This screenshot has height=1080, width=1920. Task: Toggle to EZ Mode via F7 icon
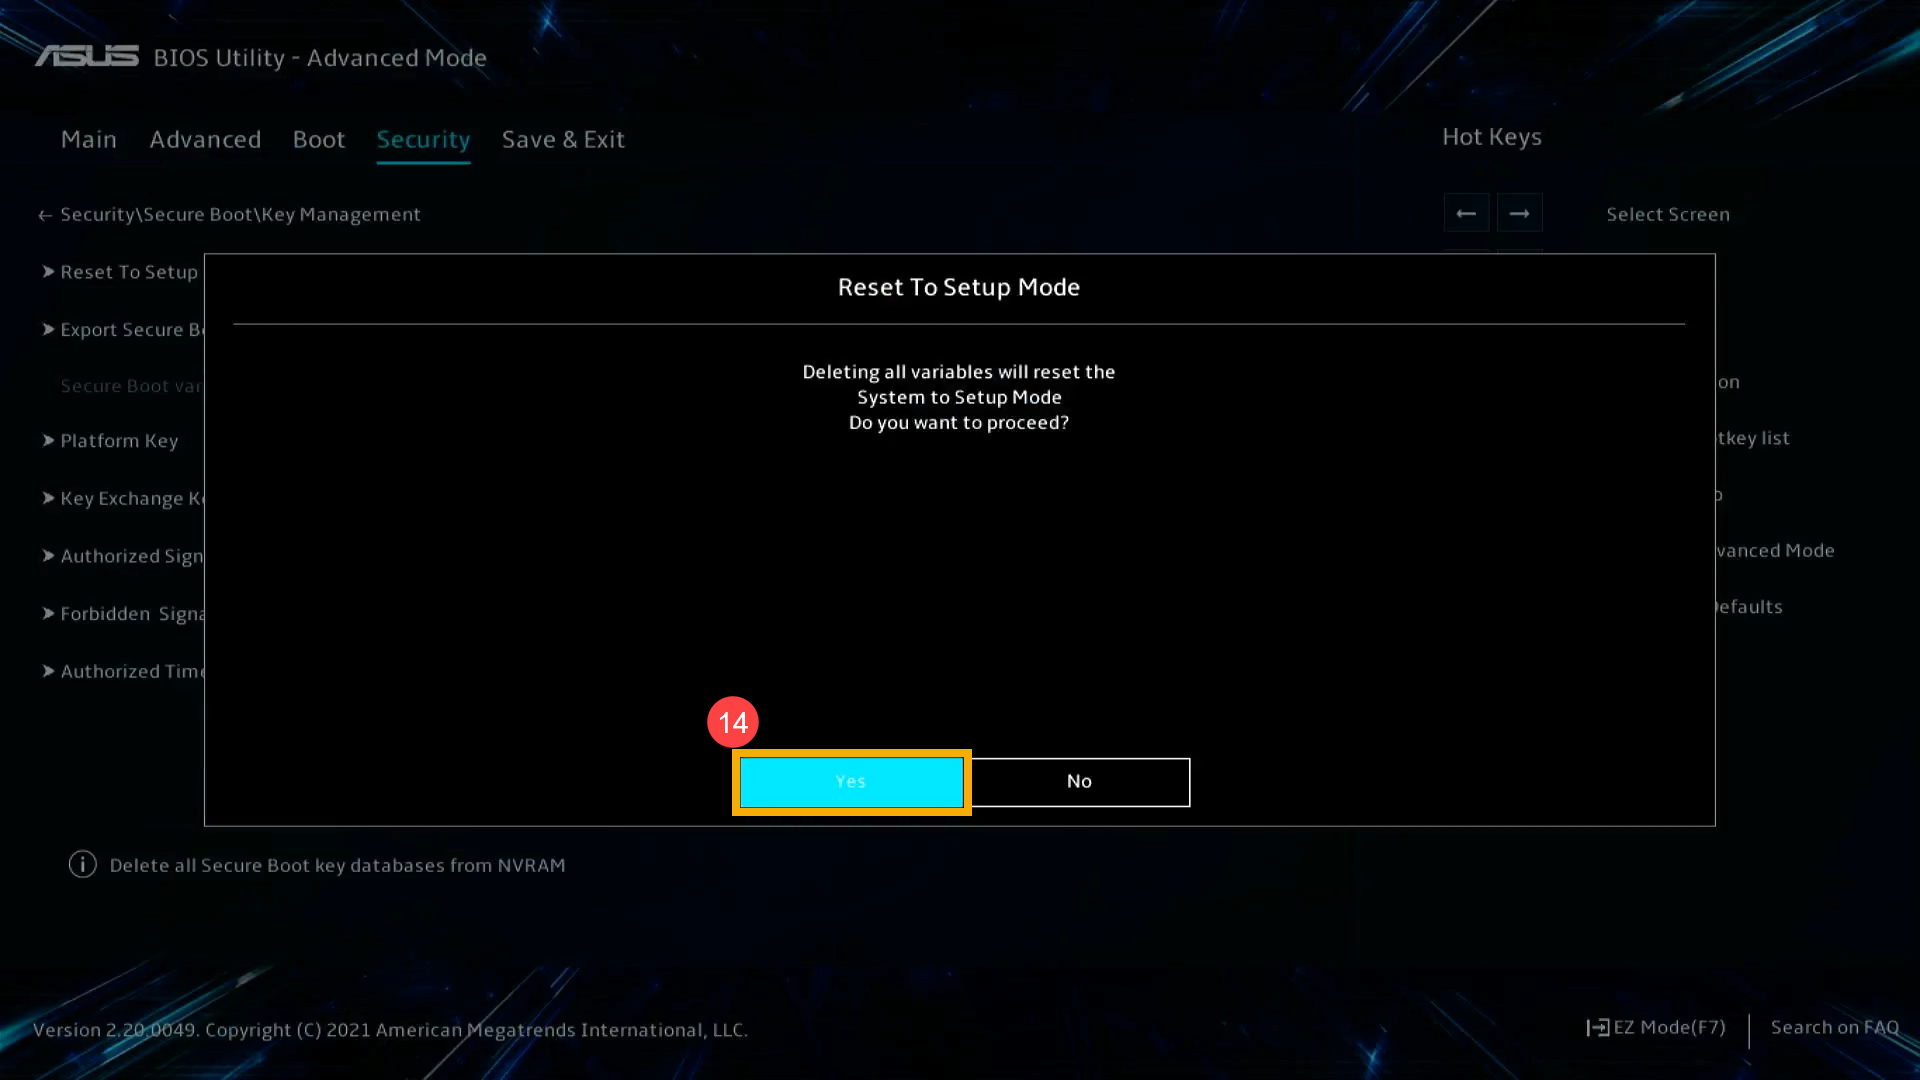(x=1655, y=1027)
